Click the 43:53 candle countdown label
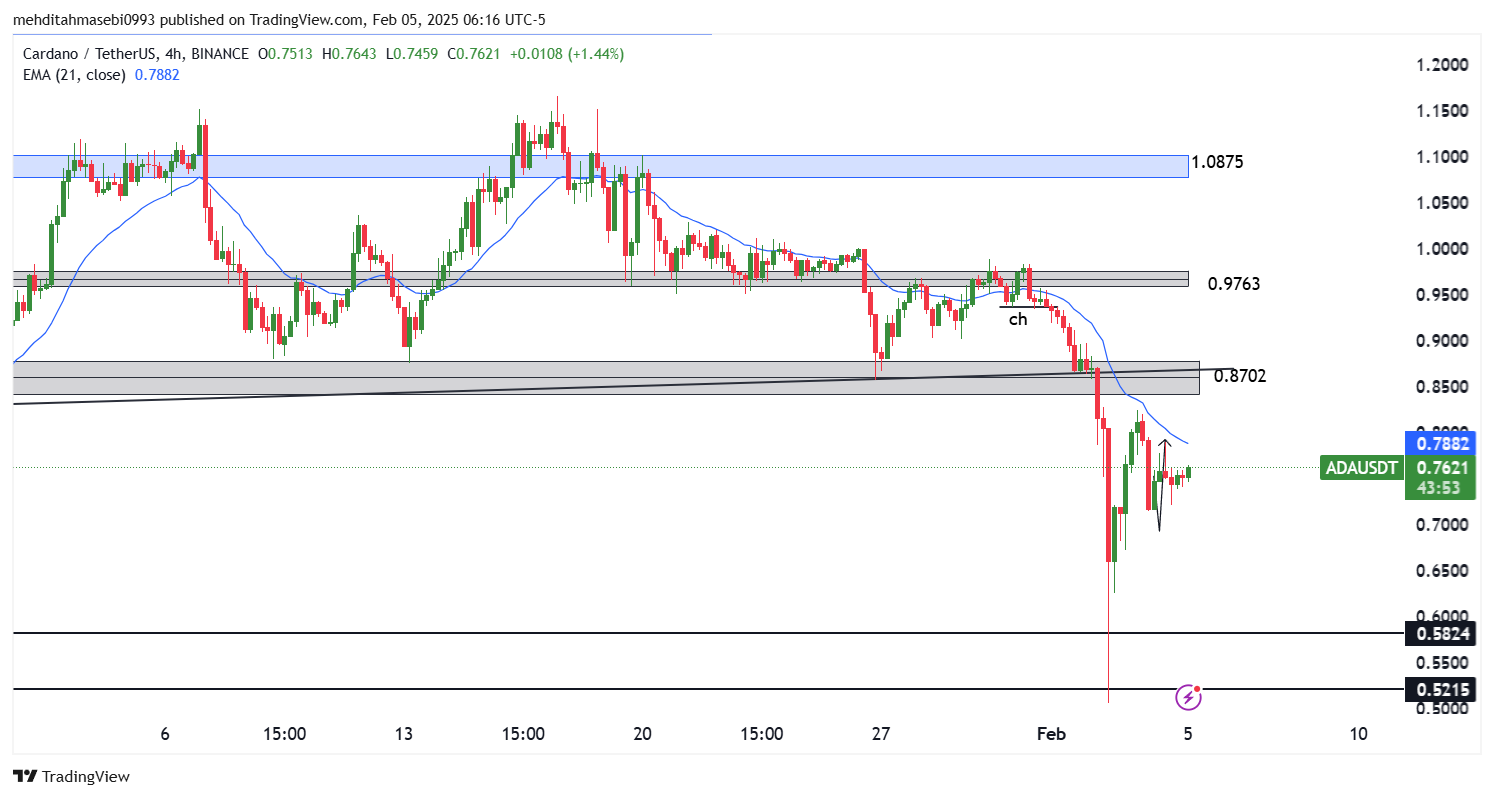Screen dimensions: 1494x798 pos(1439,488)
